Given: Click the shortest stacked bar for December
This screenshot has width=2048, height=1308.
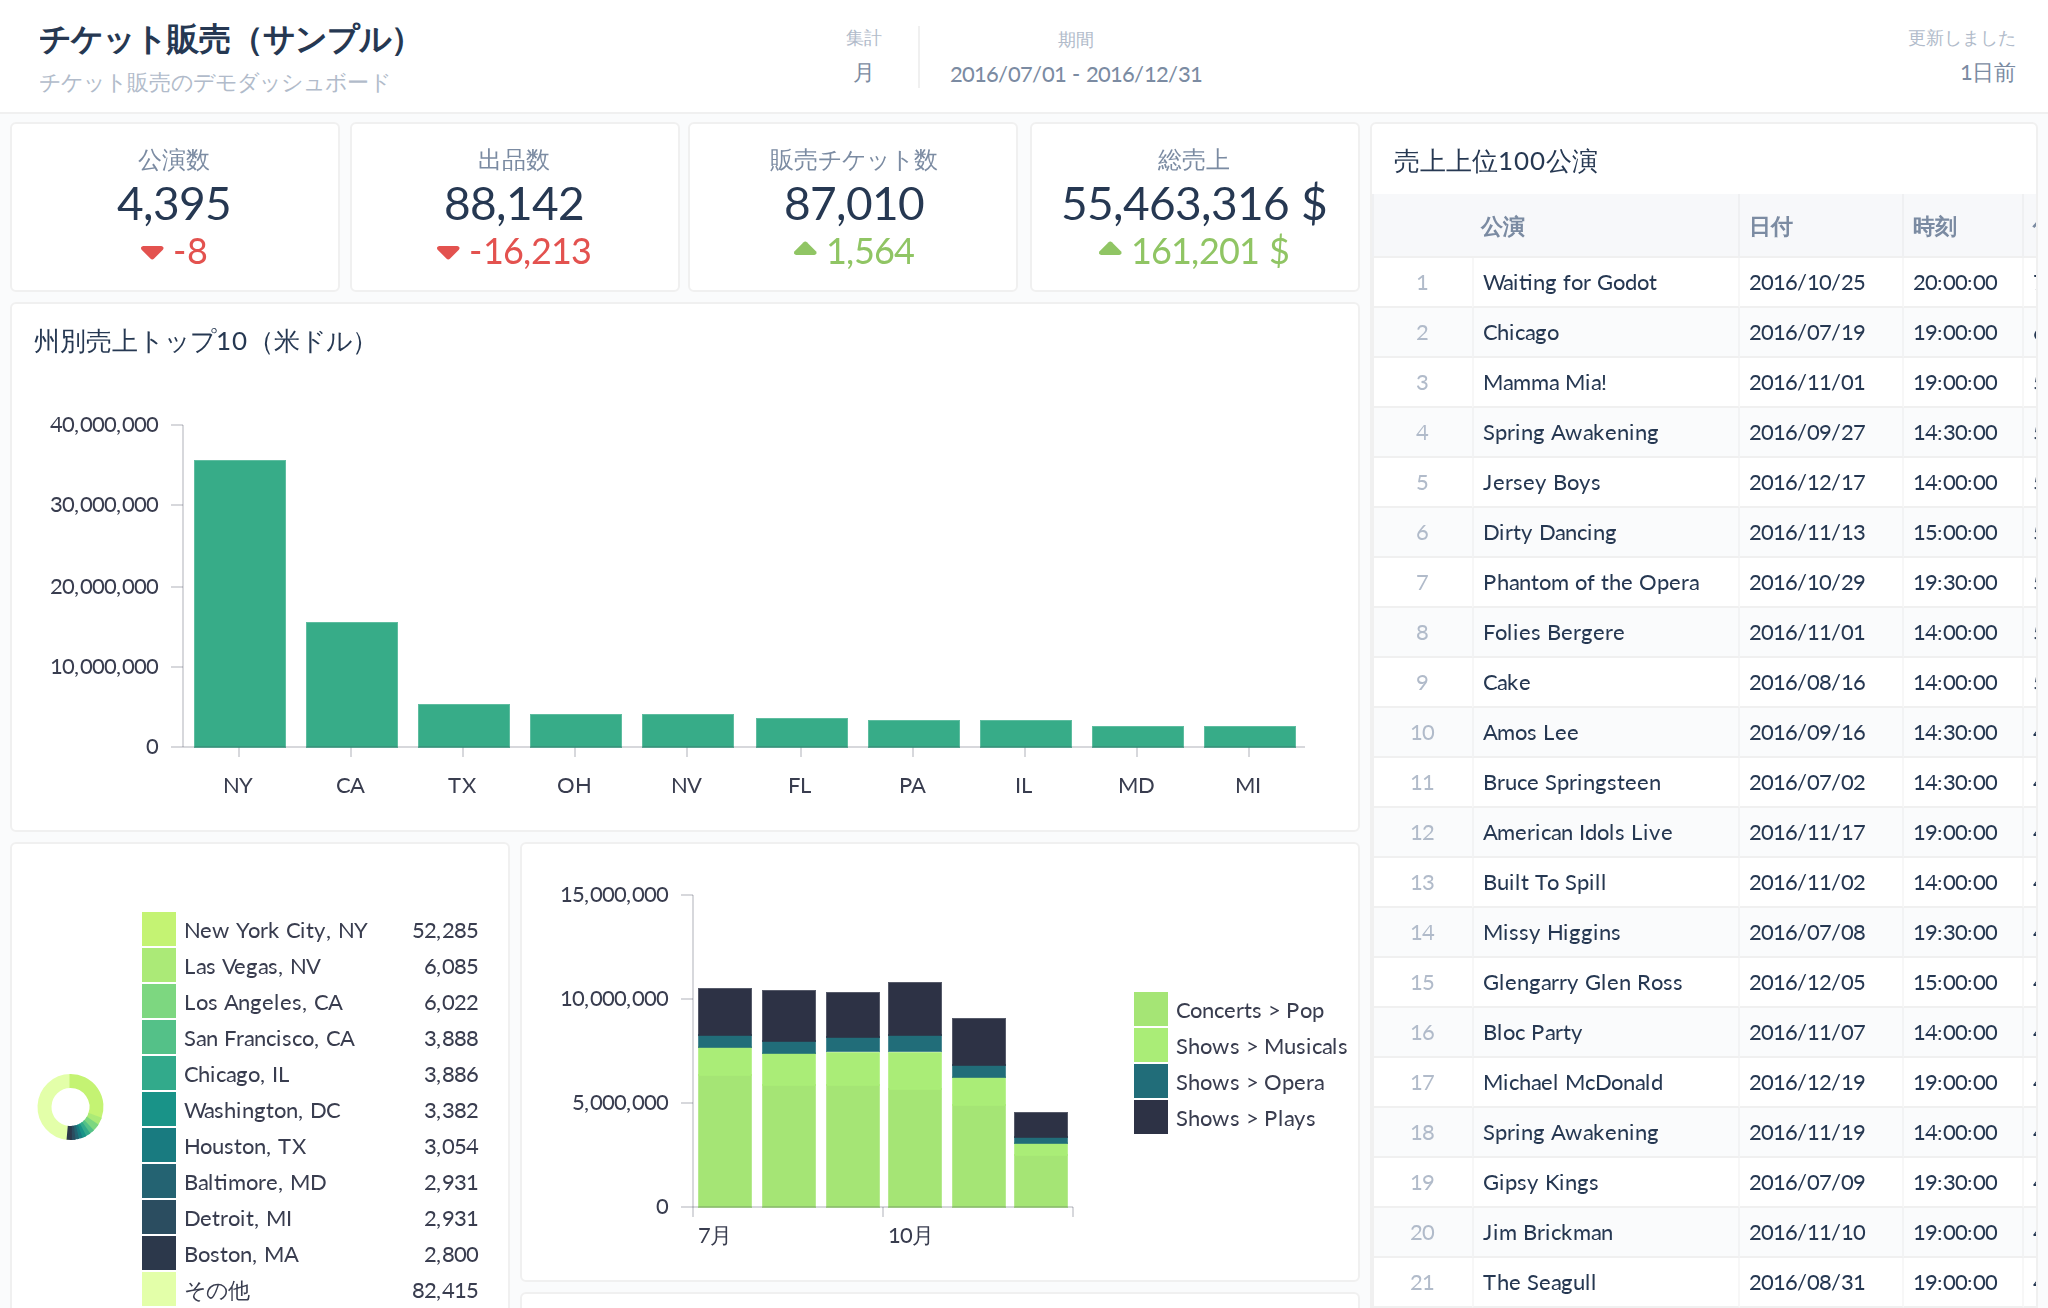Looking at the screenshot, I should coord(1041,1159).
